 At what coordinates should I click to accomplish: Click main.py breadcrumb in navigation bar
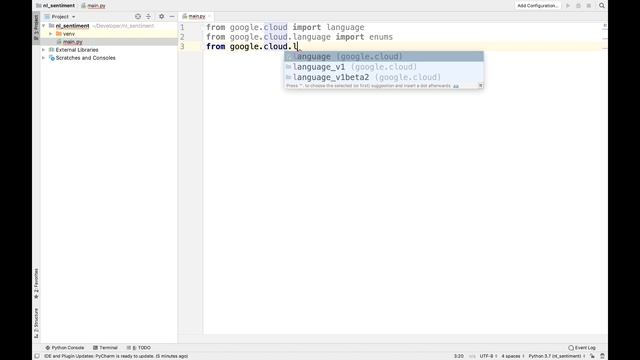93,6
